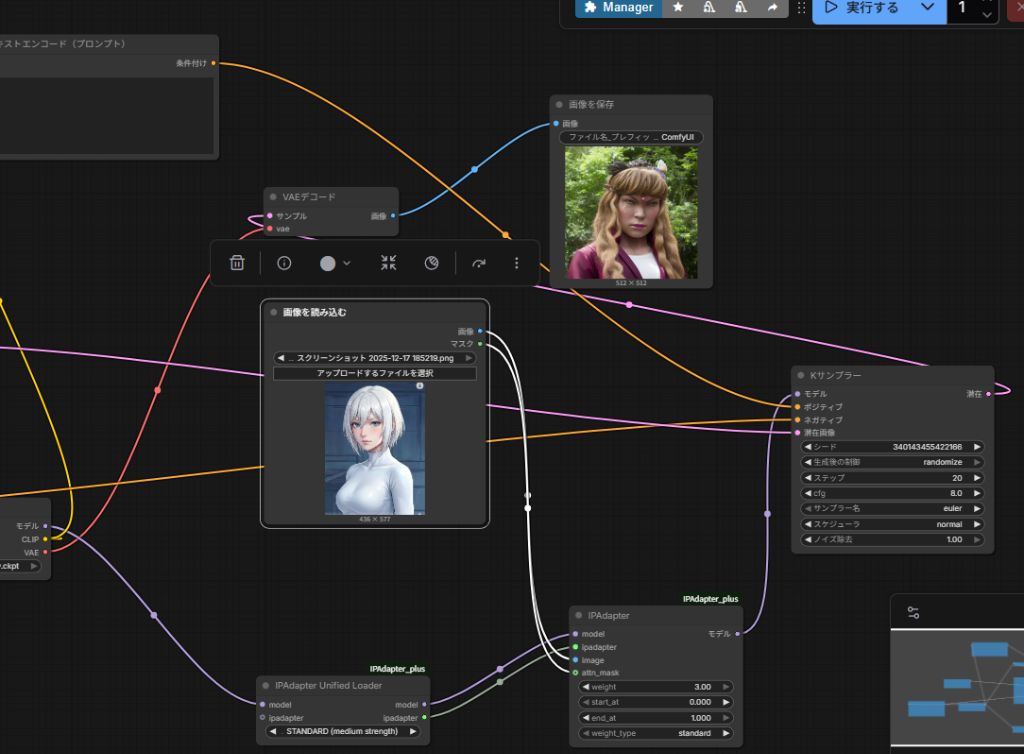Open the weight_type standard combo box

[656, 733]
